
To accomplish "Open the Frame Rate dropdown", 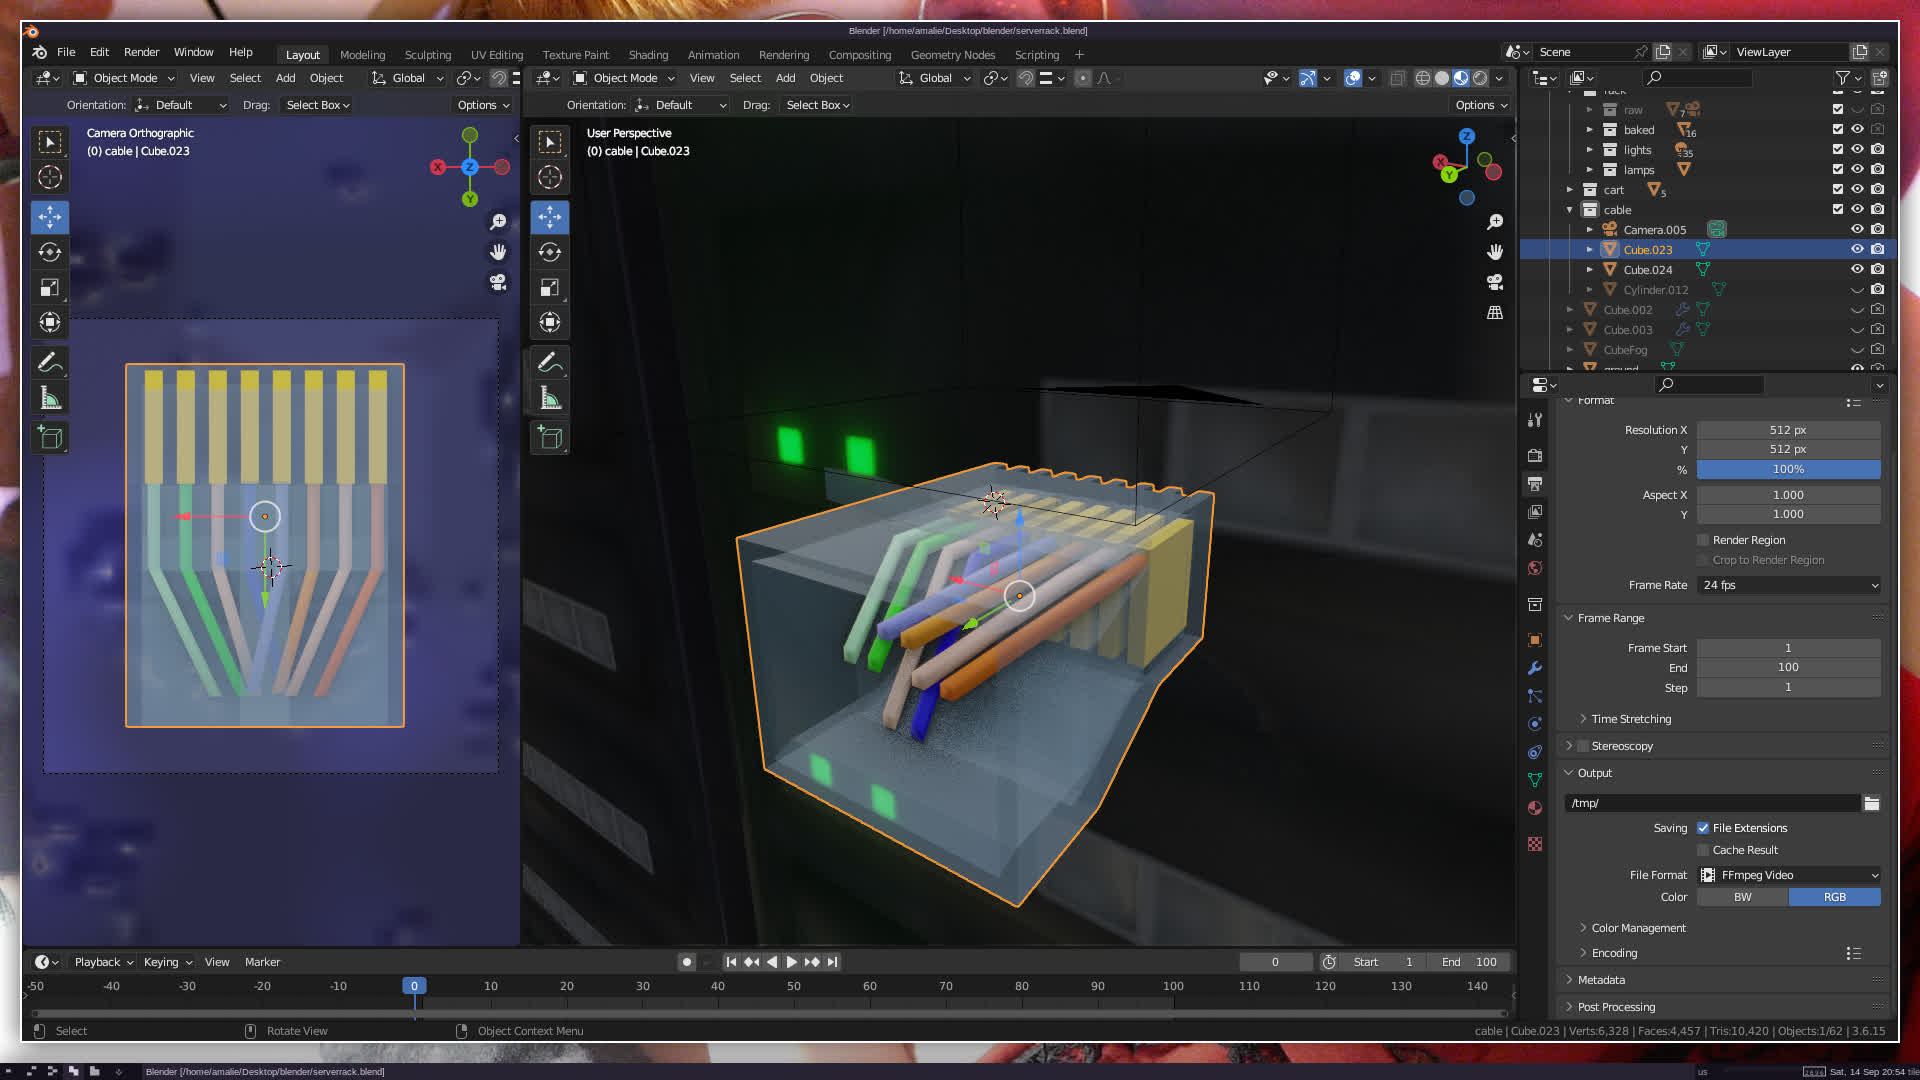I will (1789, 585).
